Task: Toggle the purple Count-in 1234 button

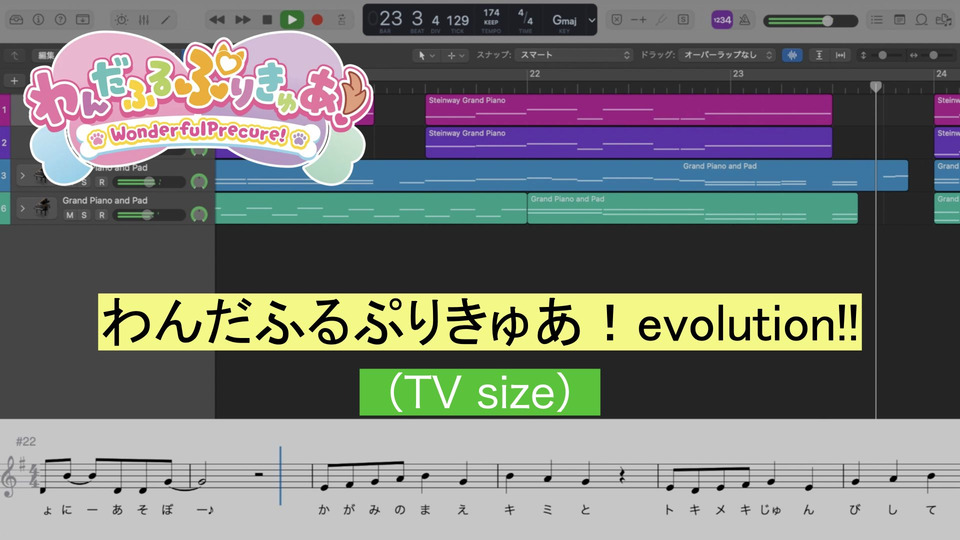Action: click(722, 20)
